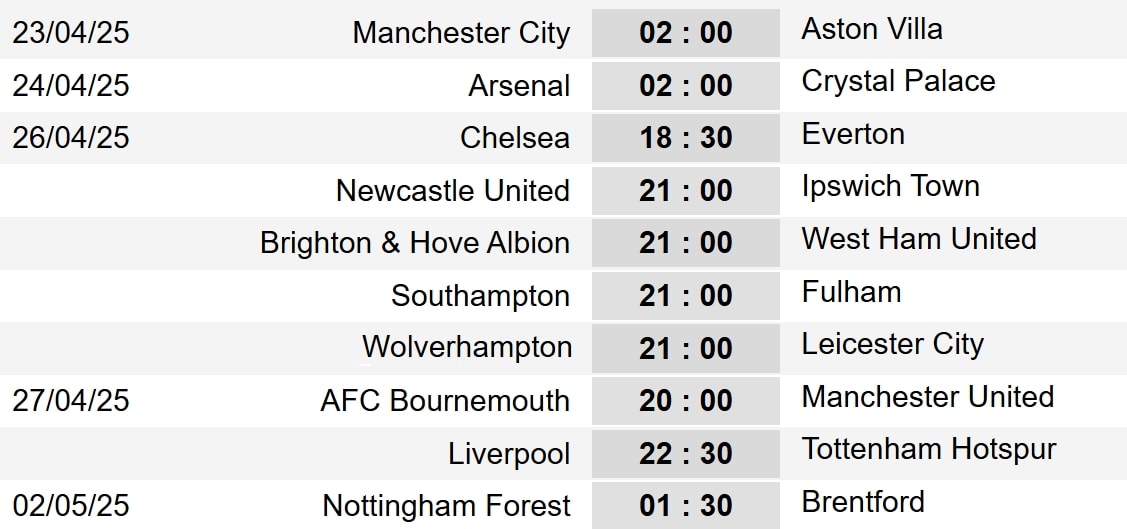The height and width of the screenshot is (529, 1127).
Task: Select the Wolverhampton team name
Action: (x=467, y=347)
